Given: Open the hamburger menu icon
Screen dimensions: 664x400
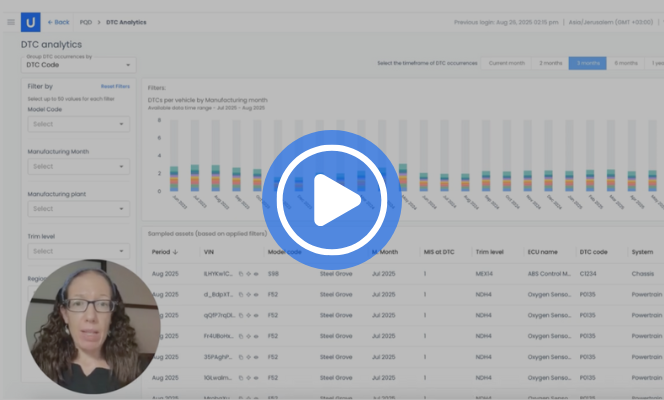Looking at the screenshot, I should tap(11, 21).
